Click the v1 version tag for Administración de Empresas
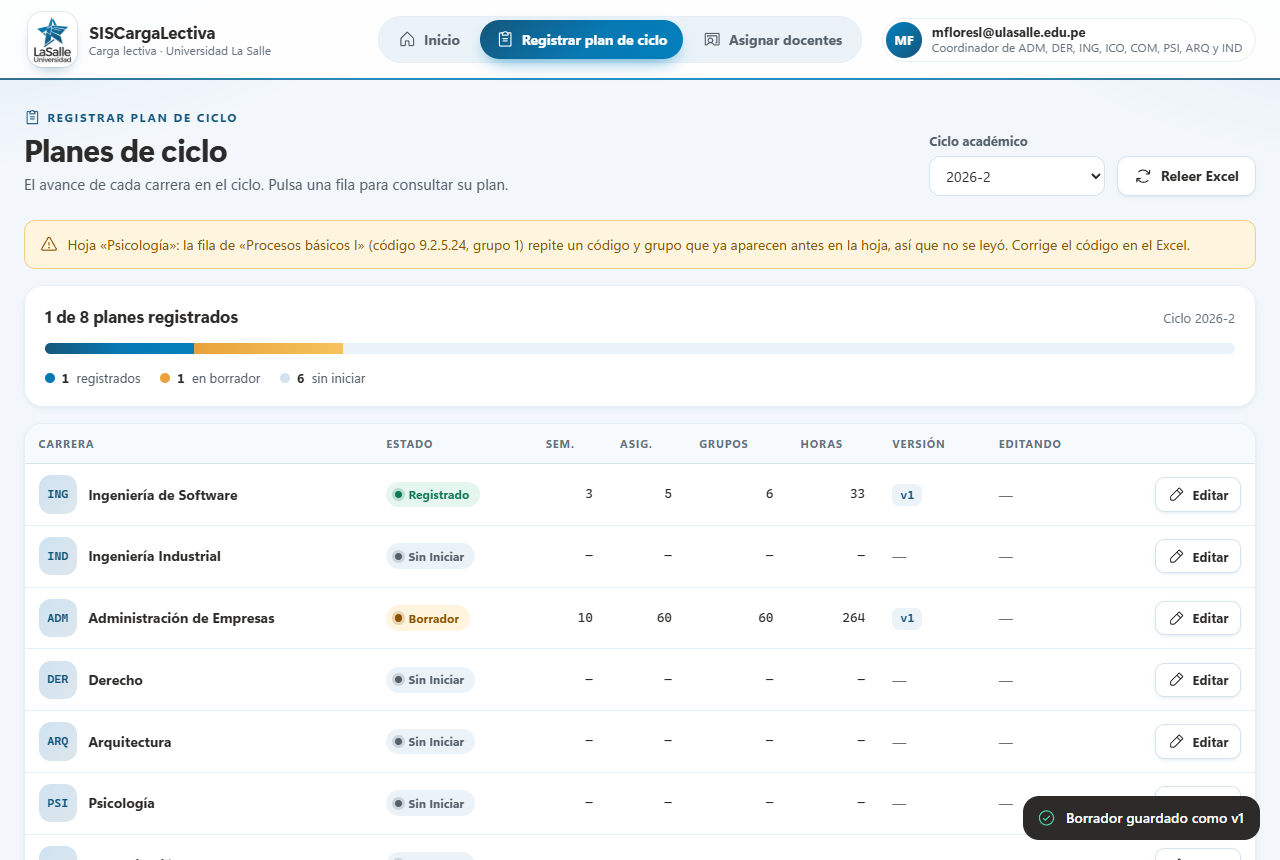Screen dimensions: 1280x860 [x=907, y=618]
